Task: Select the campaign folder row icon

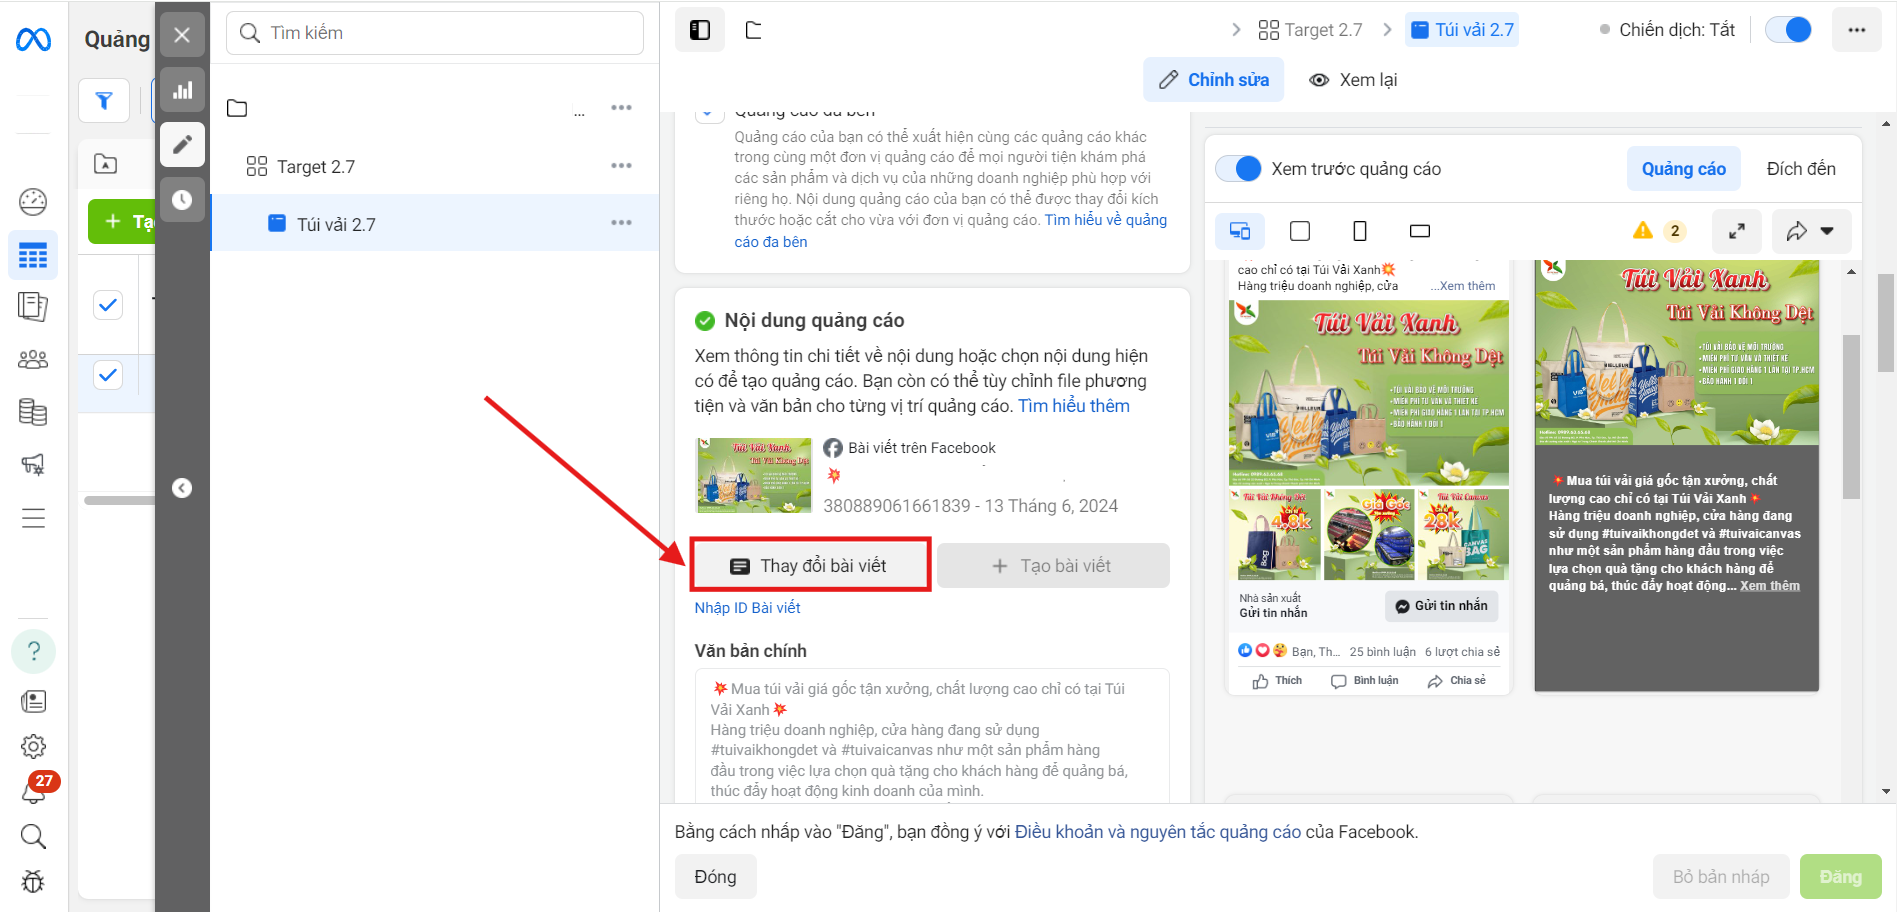Action: click(237, 108)
